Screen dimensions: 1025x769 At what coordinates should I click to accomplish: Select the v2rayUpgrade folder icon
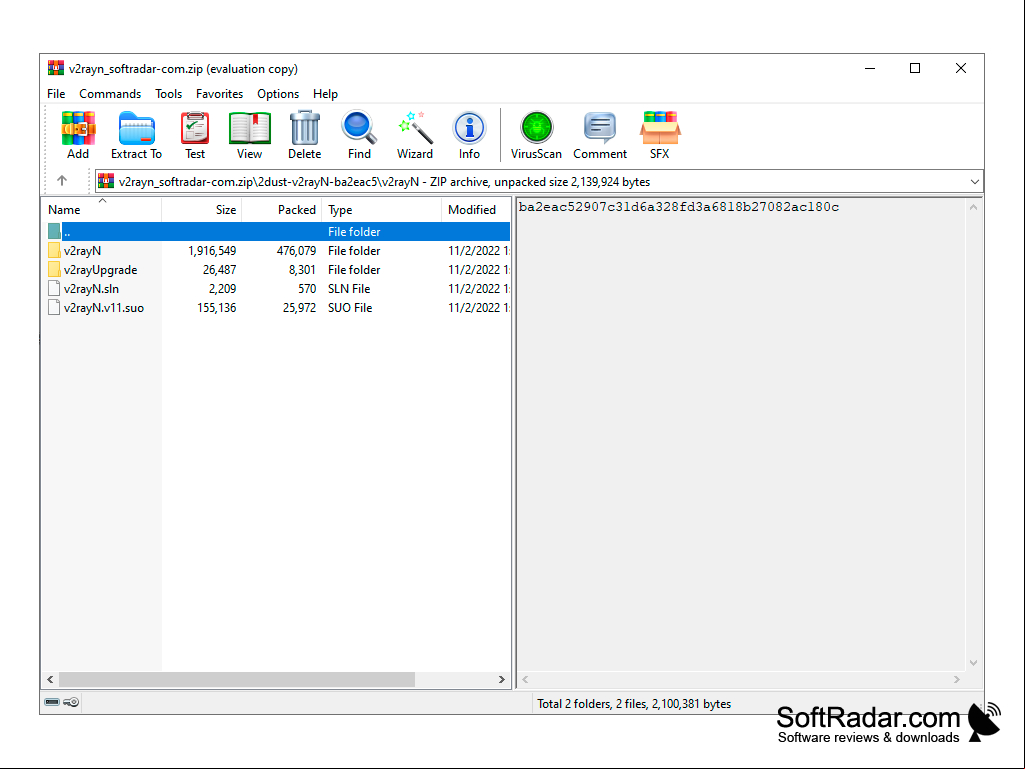click(x=54, y=269)
